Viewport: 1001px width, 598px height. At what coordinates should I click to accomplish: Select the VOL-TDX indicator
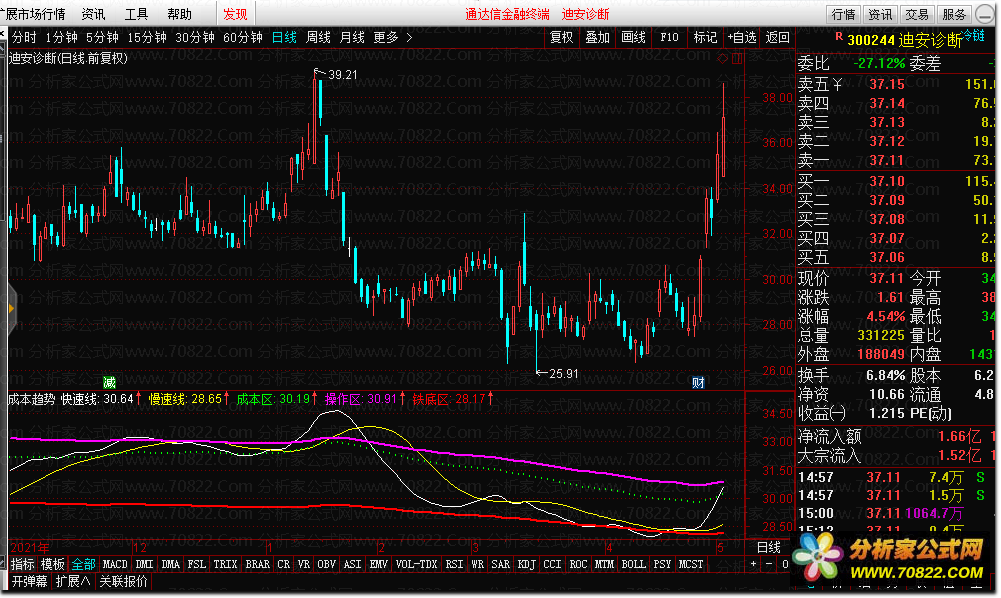click(x=416, y=564)
